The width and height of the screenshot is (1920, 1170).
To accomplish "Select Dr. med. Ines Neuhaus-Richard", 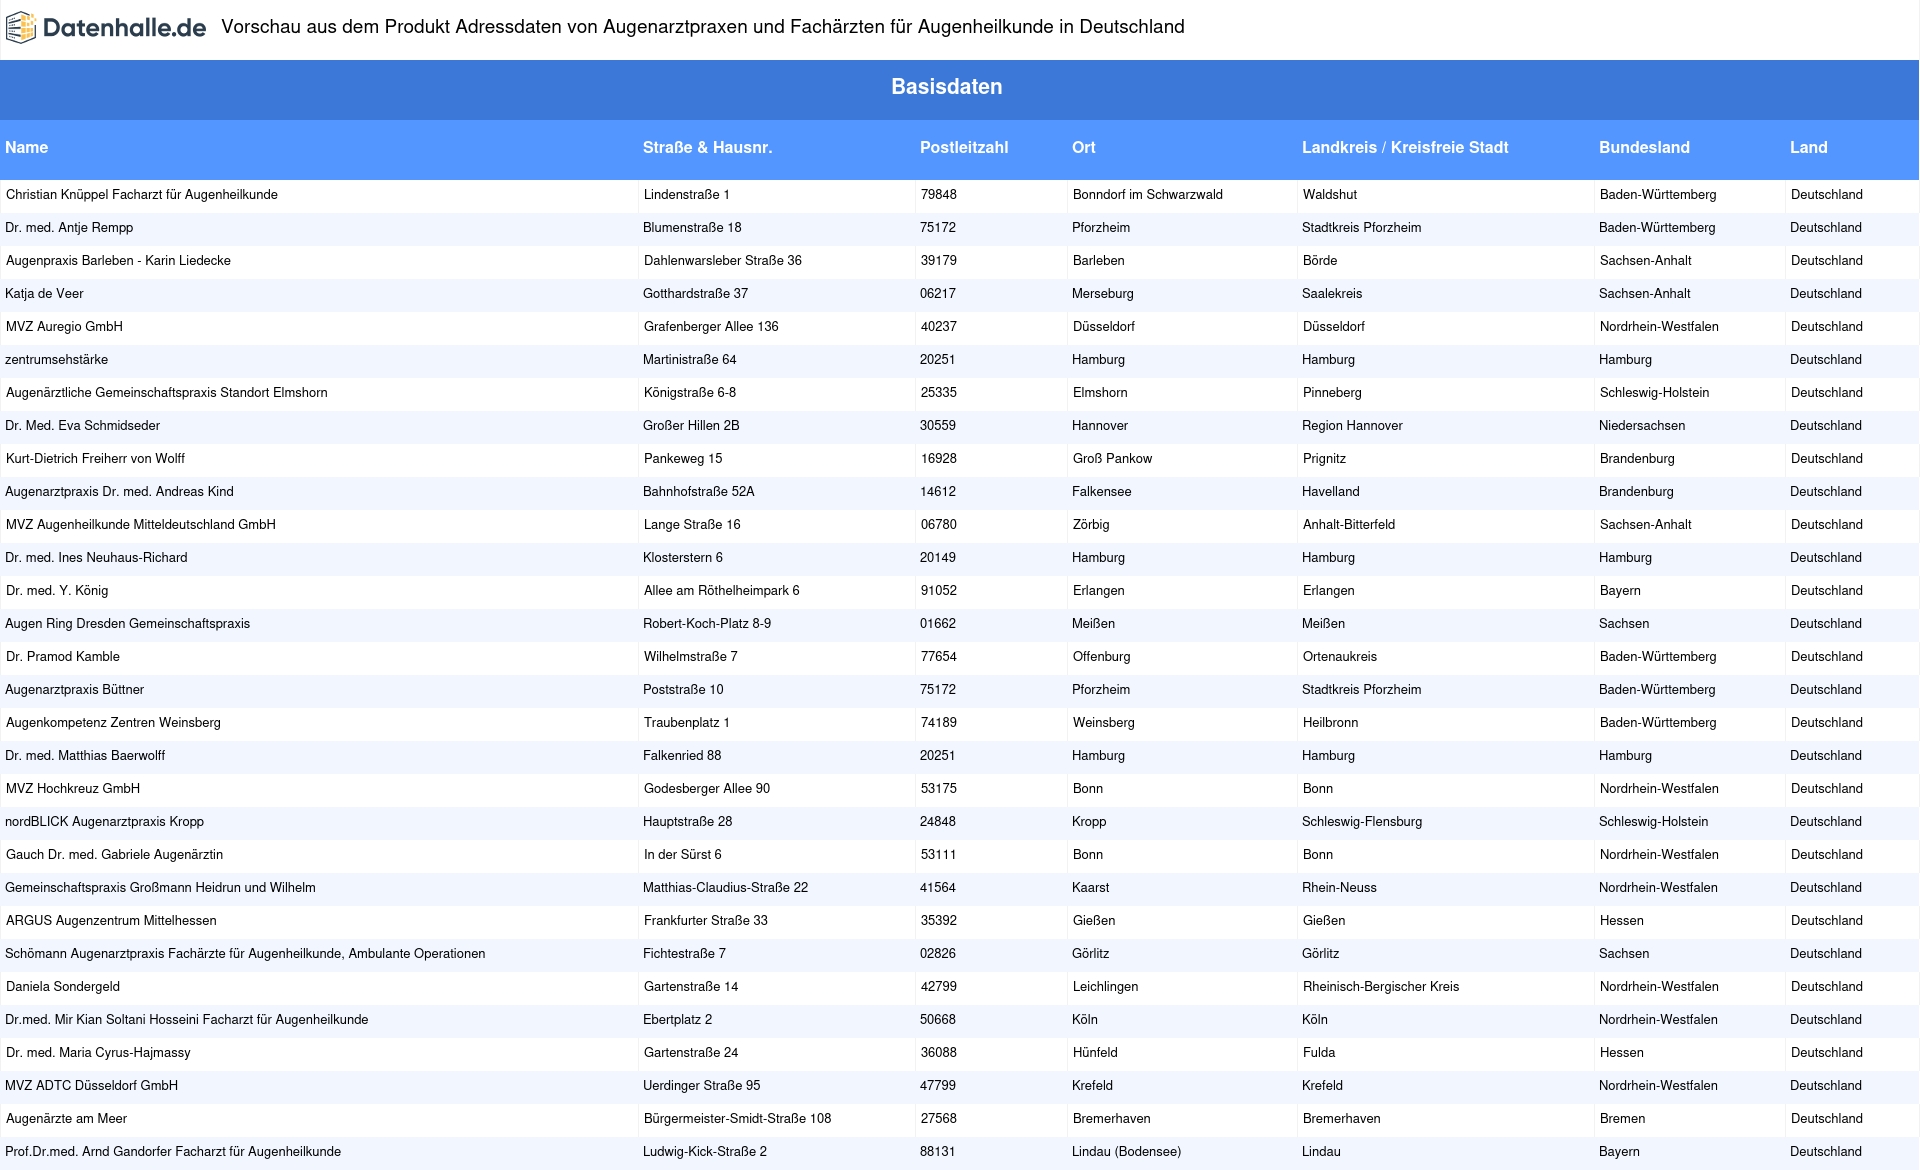I will pos(96,558).
